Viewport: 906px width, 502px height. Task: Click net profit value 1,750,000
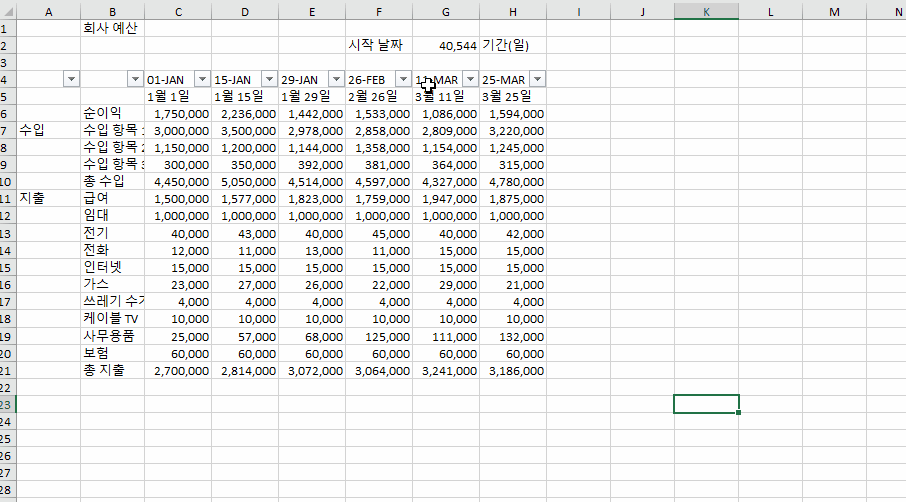[x=178, y=114]
